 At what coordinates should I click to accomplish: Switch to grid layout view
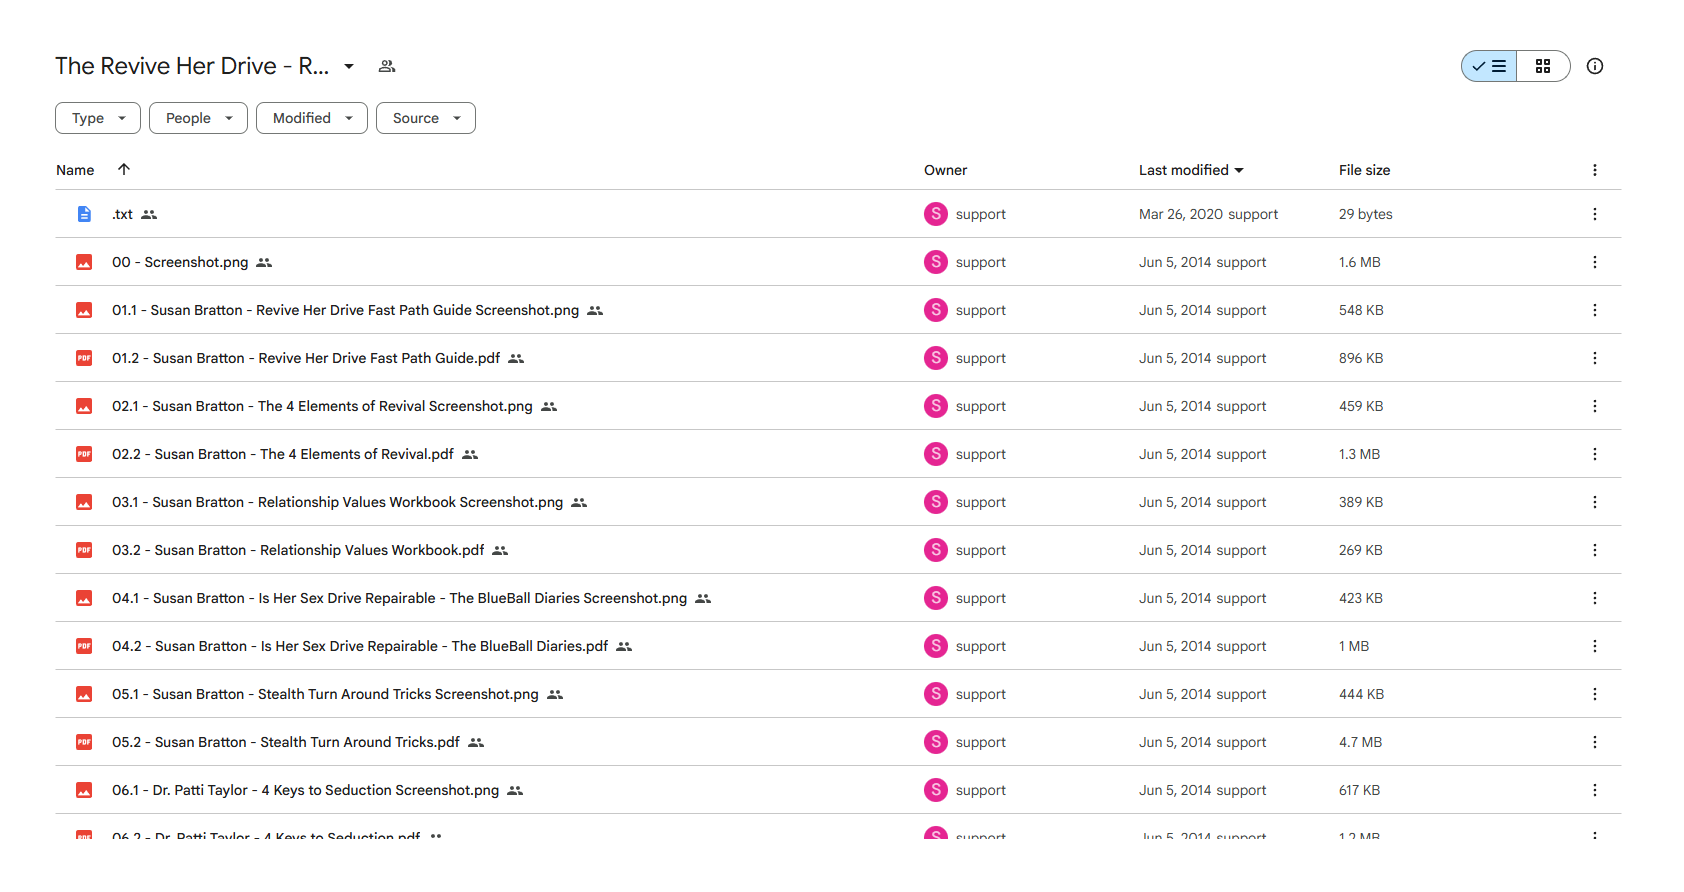1543,66
